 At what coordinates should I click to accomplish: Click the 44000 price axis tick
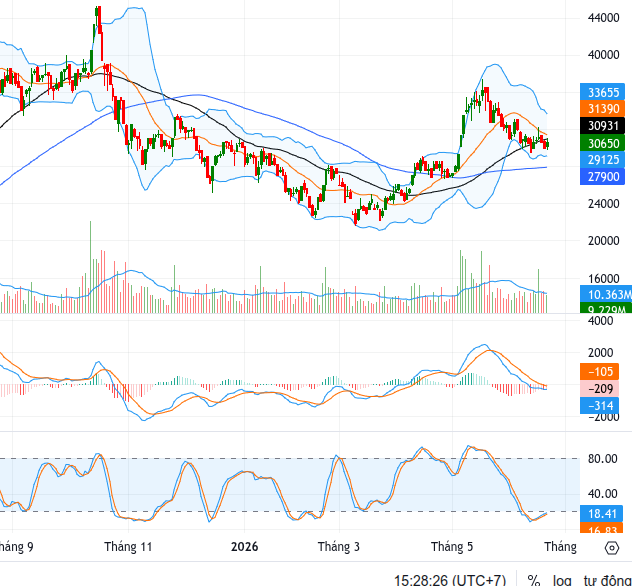pyautogui.click(x=603, y=18)
